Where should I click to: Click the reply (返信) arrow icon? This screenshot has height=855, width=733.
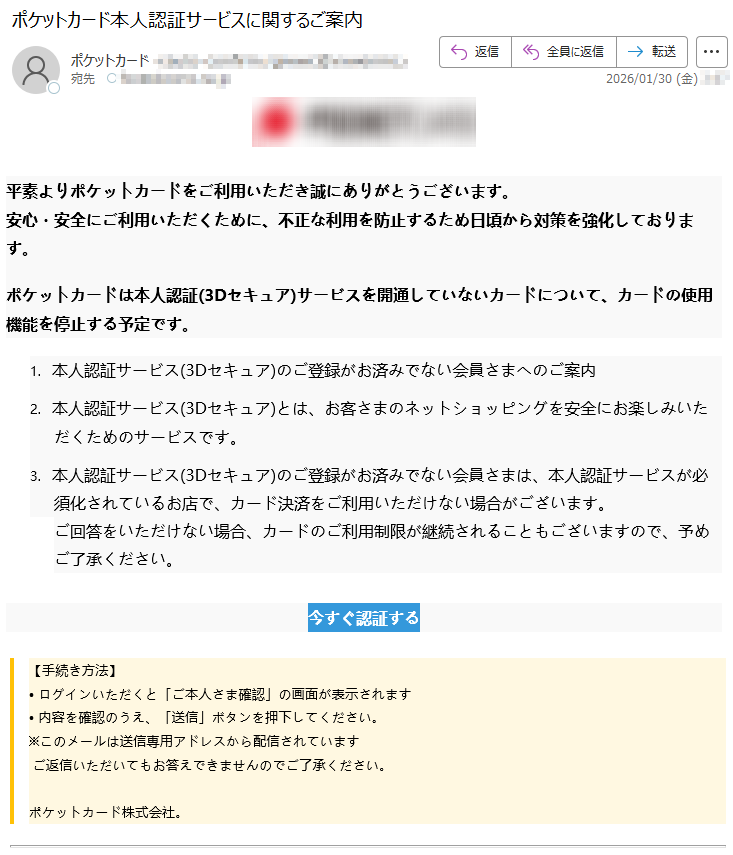coord(459,52)
